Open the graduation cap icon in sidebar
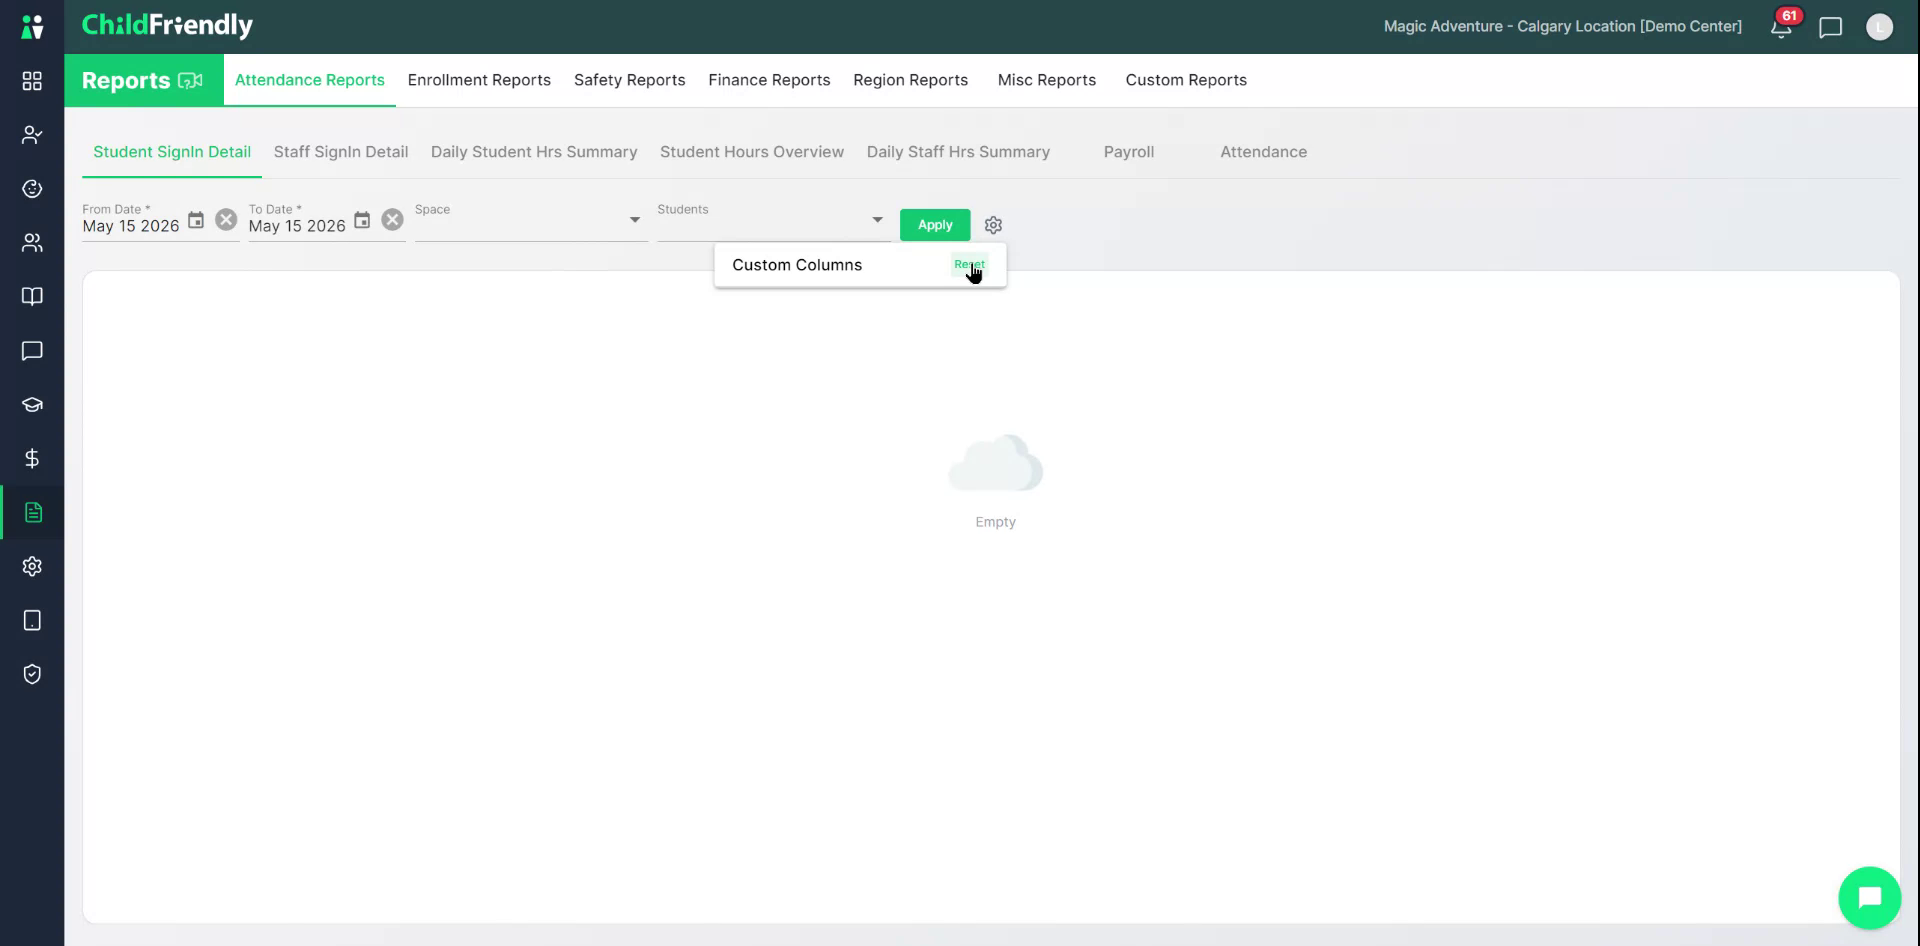 (x=32, y=405)
